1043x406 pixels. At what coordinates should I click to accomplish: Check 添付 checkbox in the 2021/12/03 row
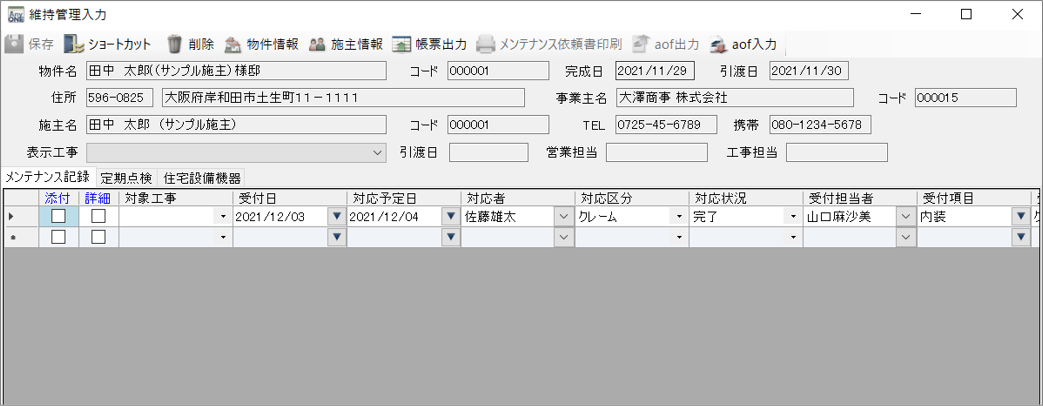click(59, 216)
